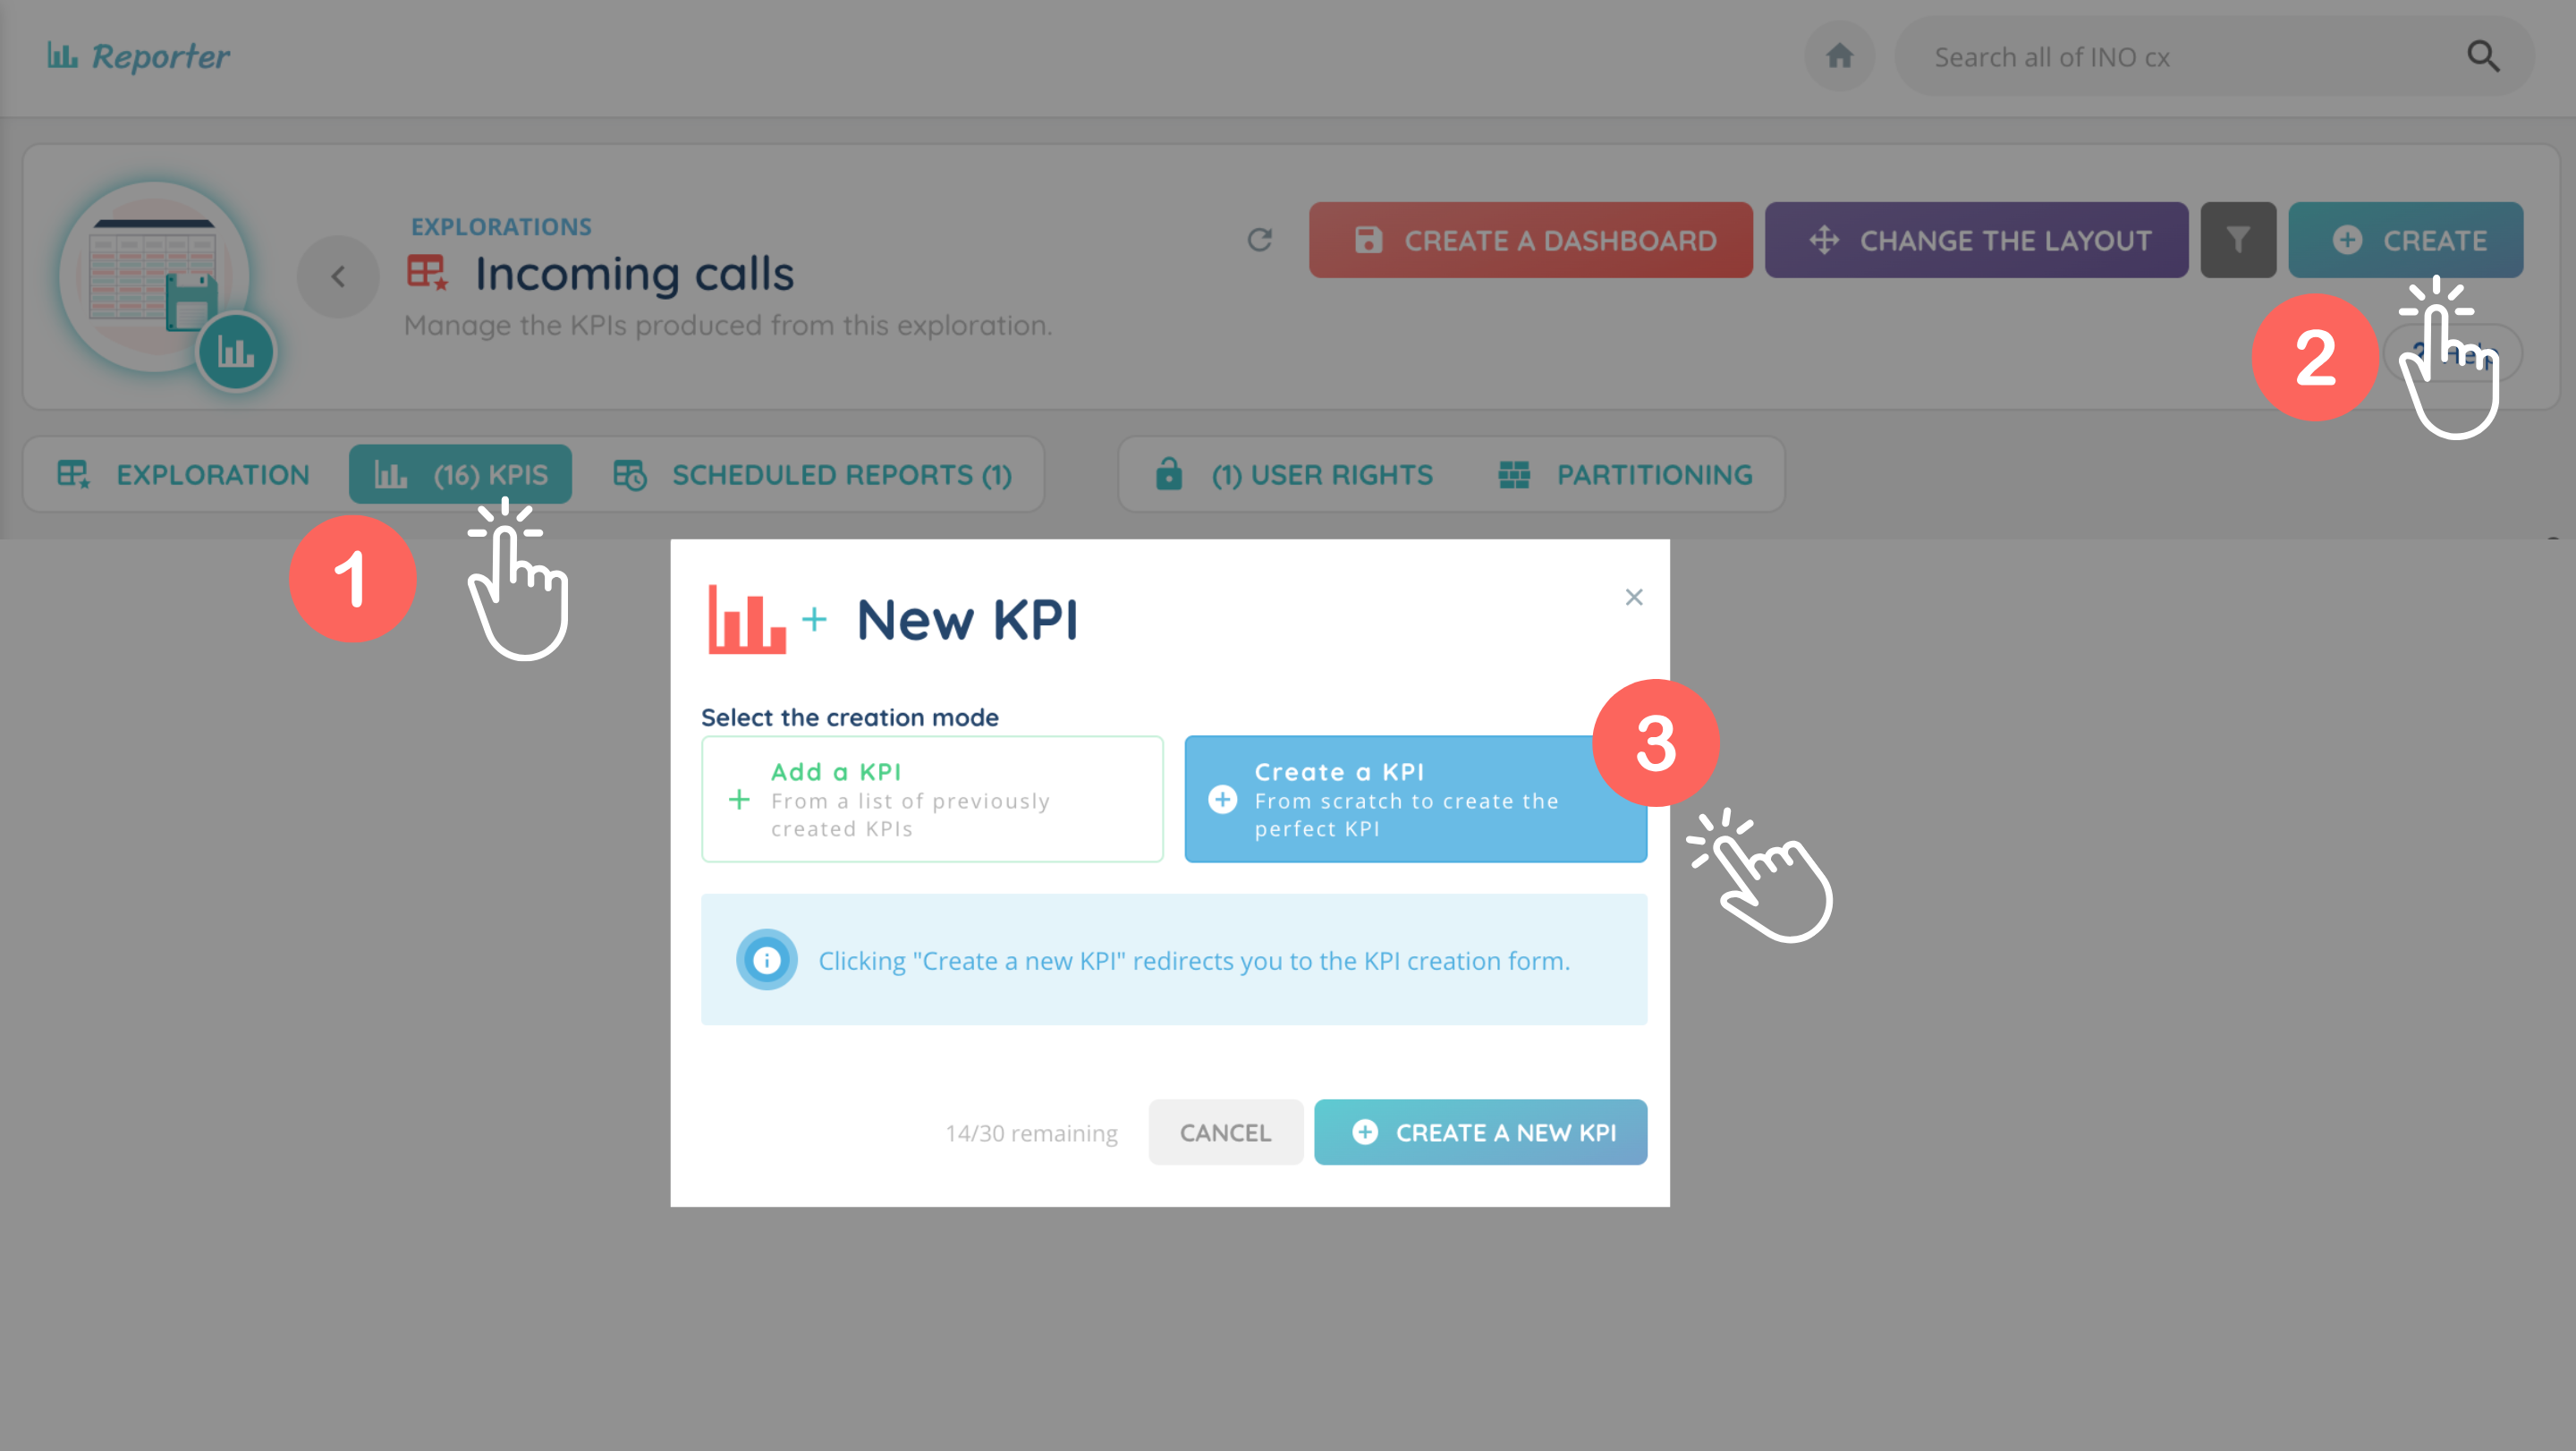Viewport: 2576px width, 1451px height.
Task: Close the New KPI dialog
Action: click(1634, 597)
